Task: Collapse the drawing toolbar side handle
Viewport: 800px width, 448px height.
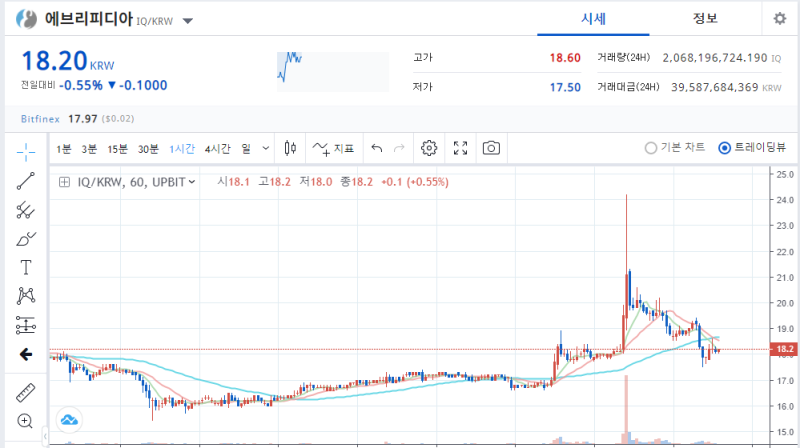Action: click(45, 436)
